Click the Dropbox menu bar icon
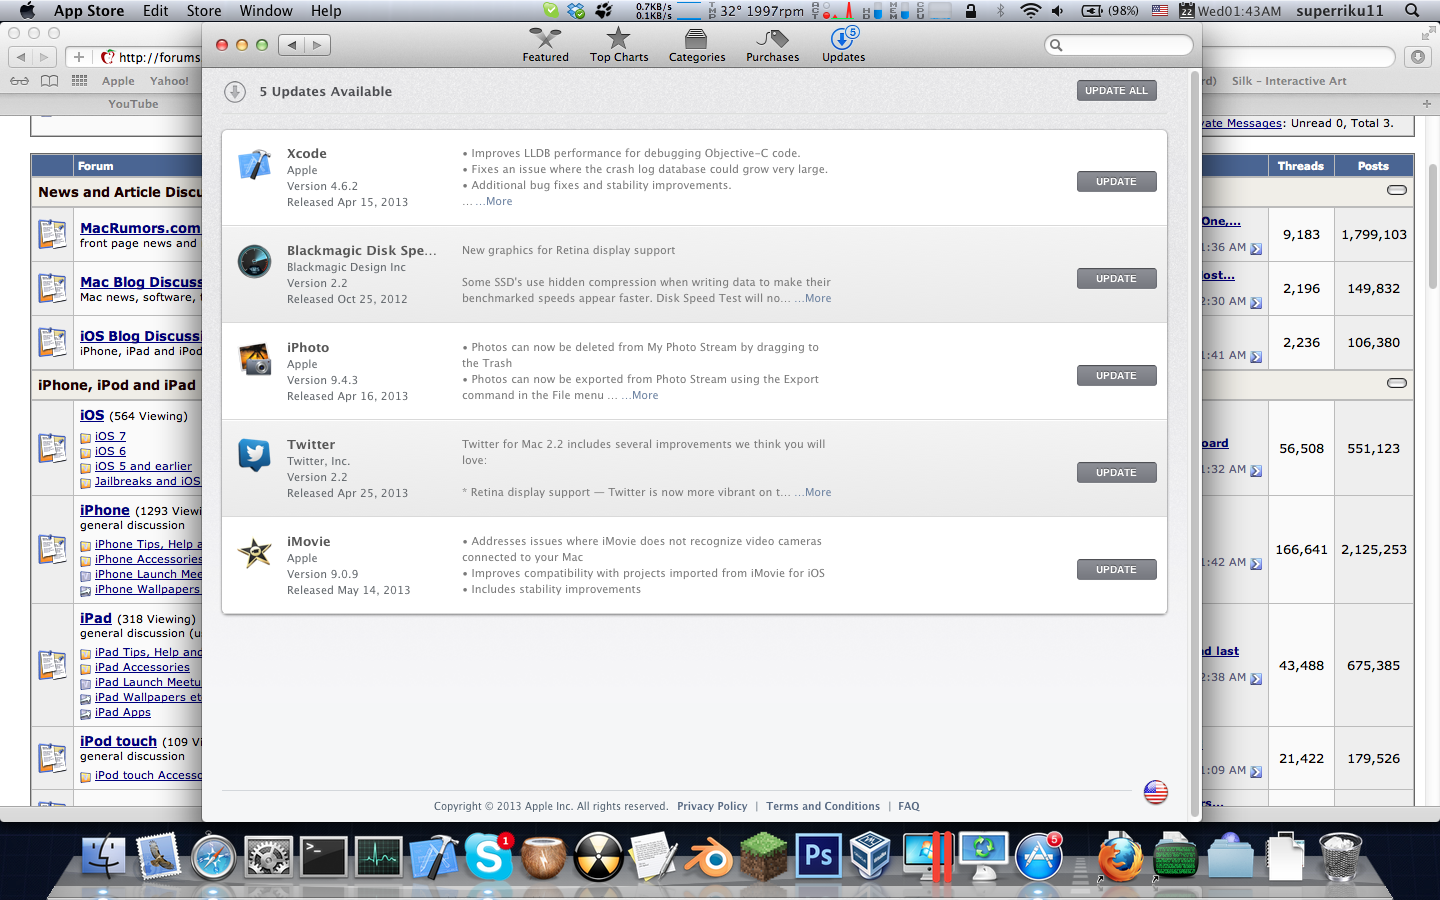 point(577,11)
